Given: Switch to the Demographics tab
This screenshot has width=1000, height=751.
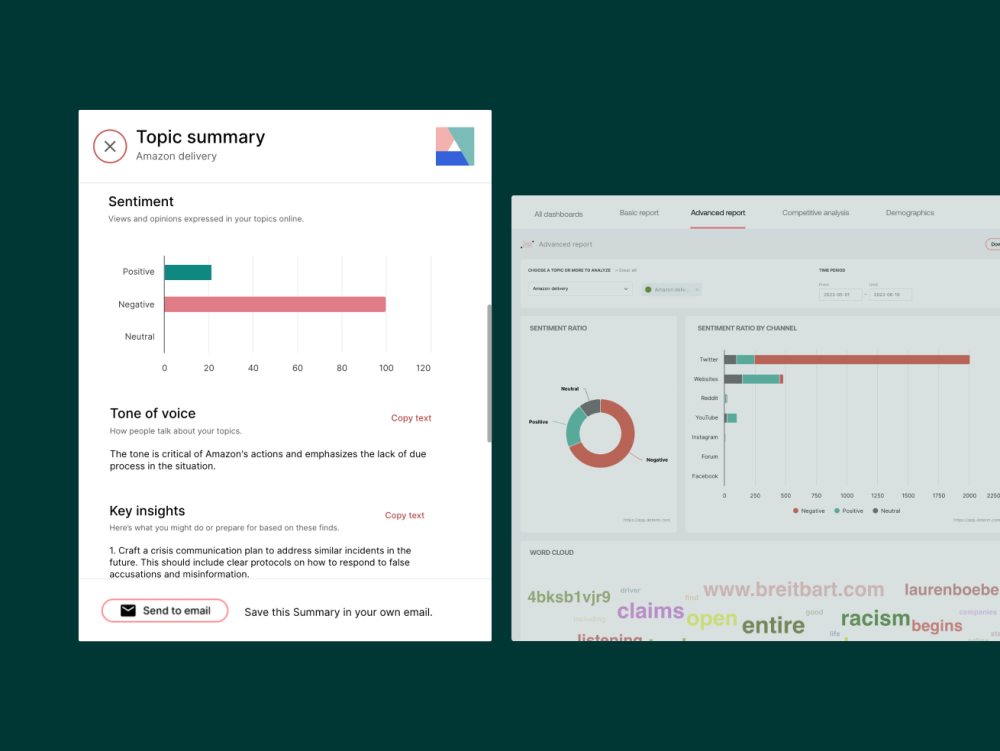Looking at the screenshot, I should 909,213.
